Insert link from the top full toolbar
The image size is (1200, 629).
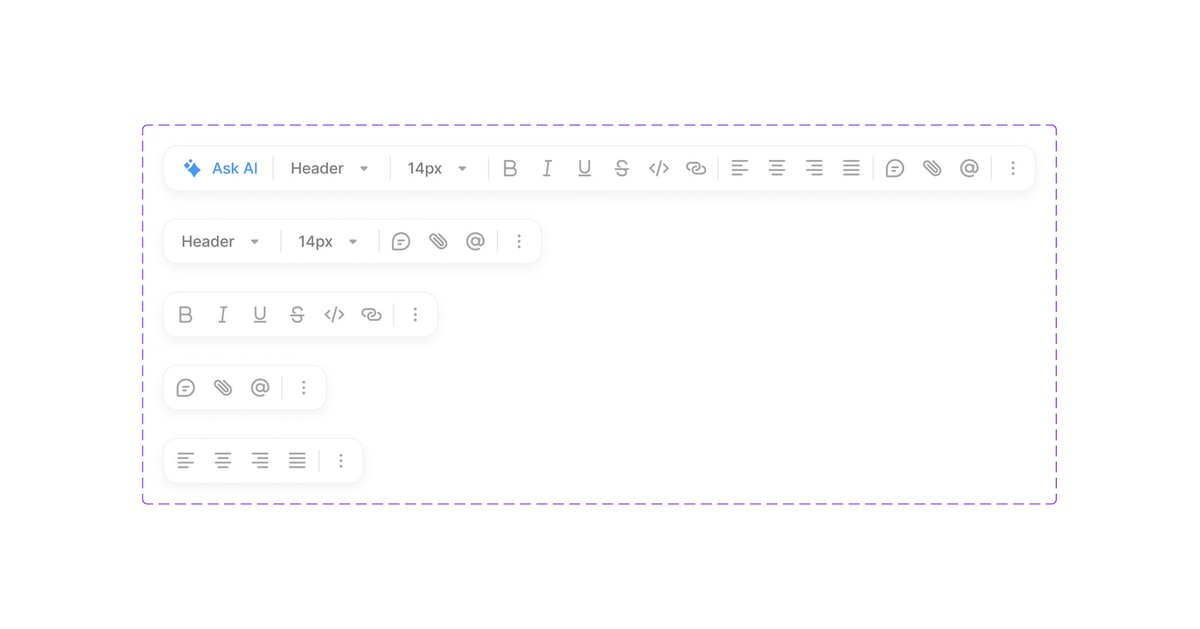(x=696, y=168)
